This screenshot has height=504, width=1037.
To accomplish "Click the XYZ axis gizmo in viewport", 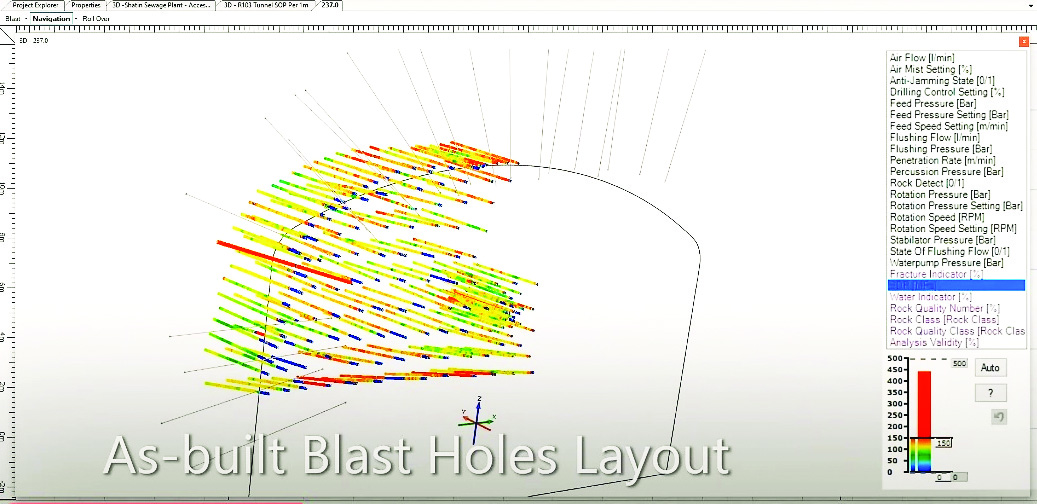I will 479,412.
